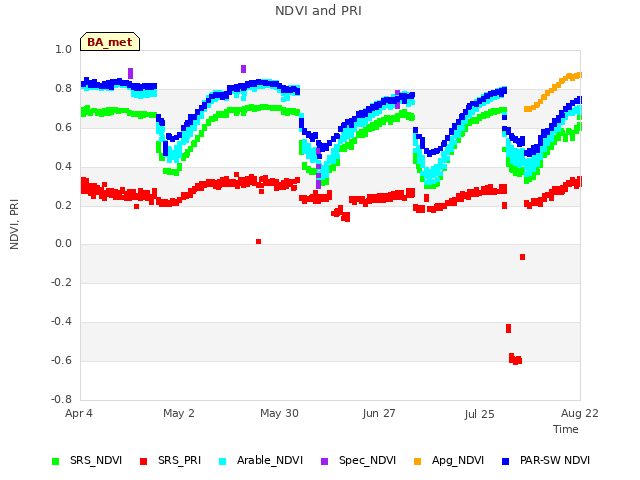
Task: Click the orange Apg_NDVI data series in August
Action: (x=553, y=92)
